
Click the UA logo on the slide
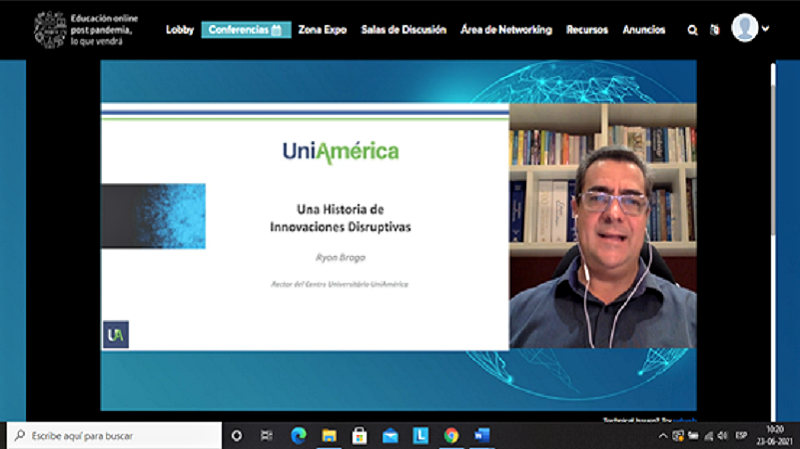point(116,335)
